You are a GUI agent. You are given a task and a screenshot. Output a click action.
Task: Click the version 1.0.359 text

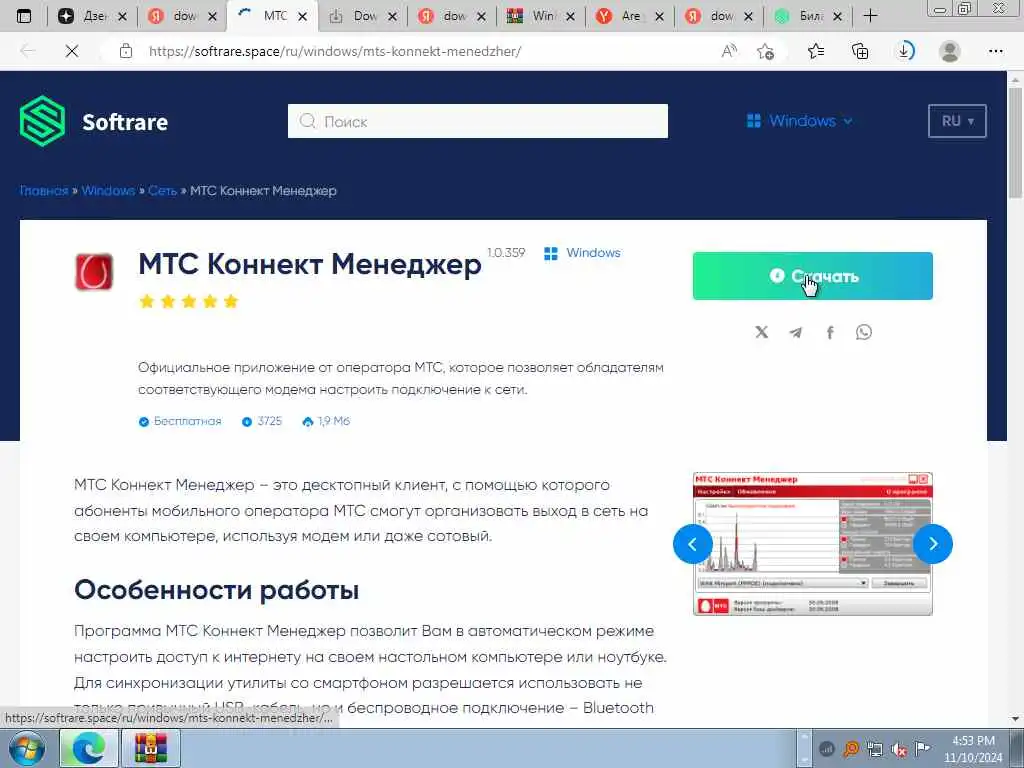point(506,253)
